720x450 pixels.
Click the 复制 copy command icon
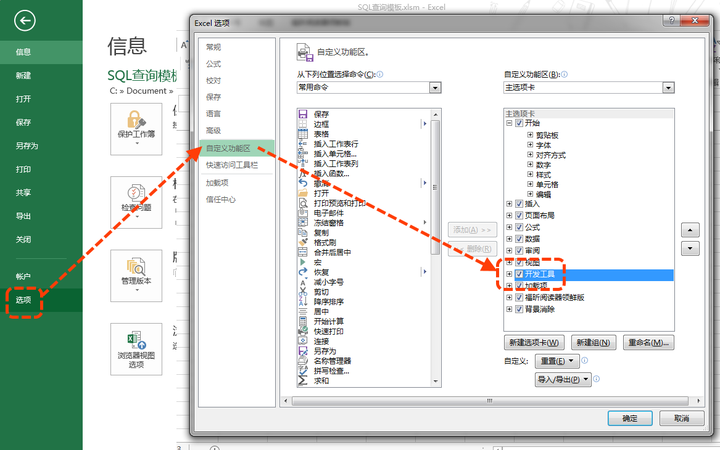point(303,232)
